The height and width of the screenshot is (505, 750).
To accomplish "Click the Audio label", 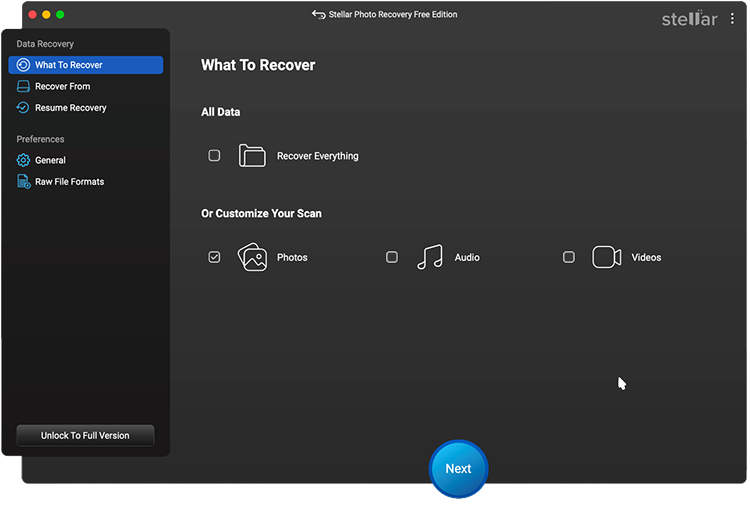I will click(467, 257).
